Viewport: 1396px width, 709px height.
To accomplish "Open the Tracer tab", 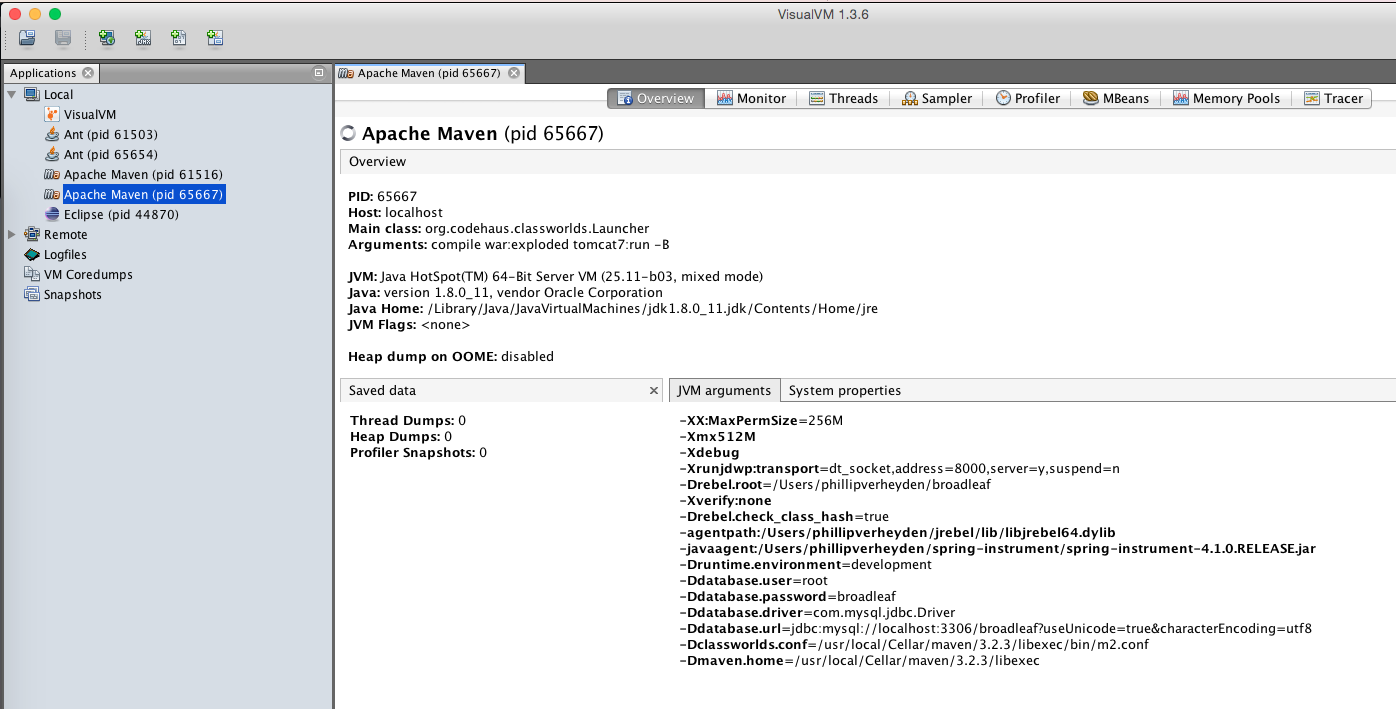I will coord(1333,98).
